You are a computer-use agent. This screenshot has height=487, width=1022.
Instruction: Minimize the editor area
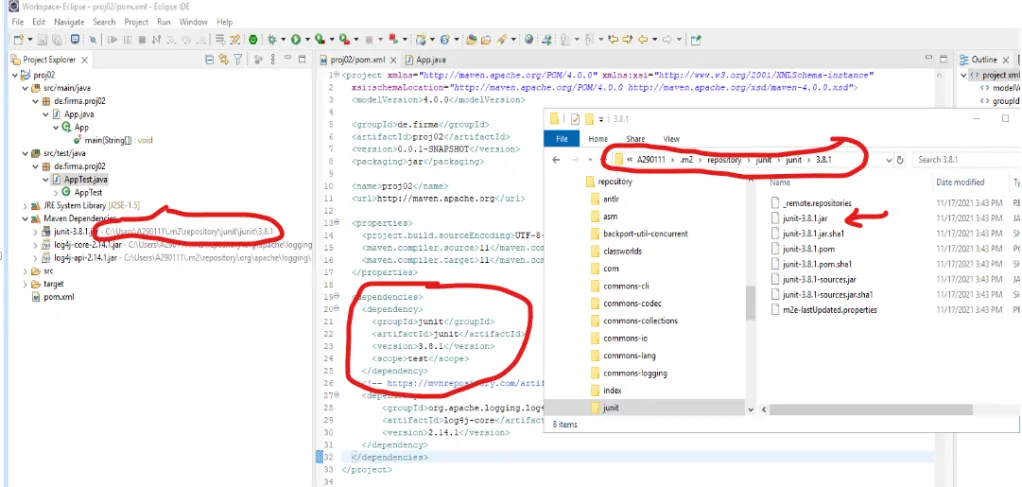point(929,59)
